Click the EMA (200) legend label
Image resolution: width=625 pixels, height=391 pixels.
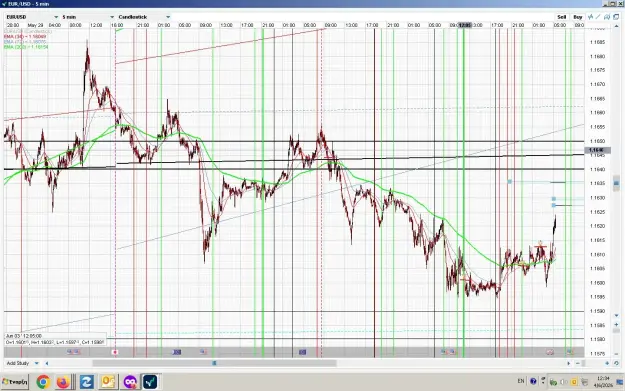click(26, 47)
